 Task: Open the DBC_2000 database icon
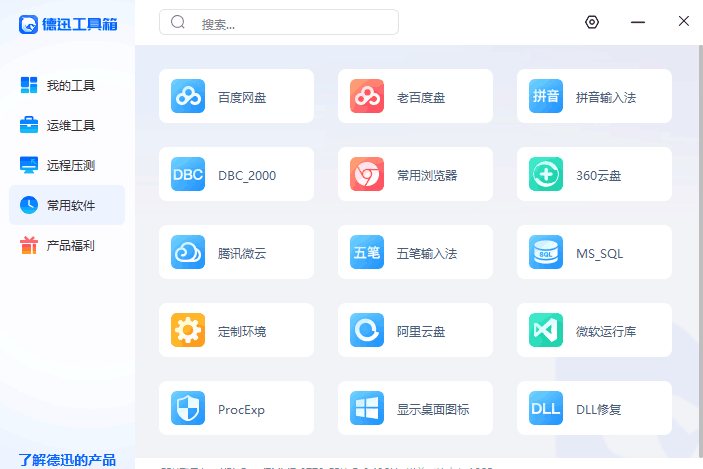point(188,175)
